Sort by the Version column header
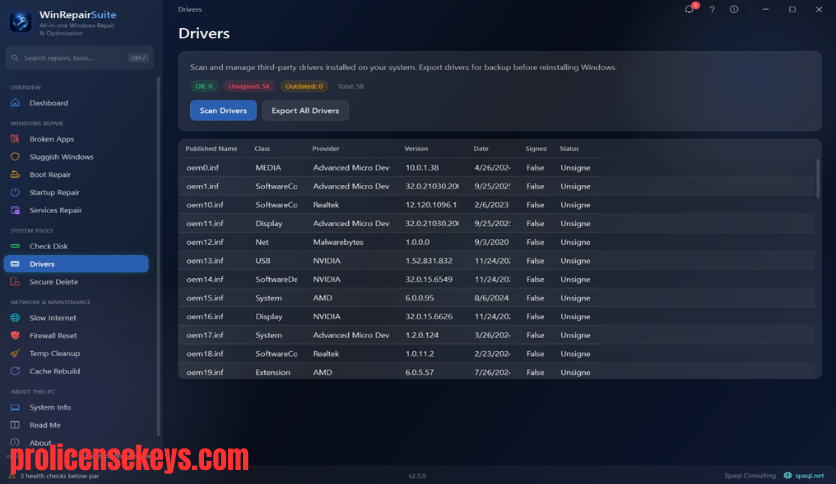 pos(416,149)
